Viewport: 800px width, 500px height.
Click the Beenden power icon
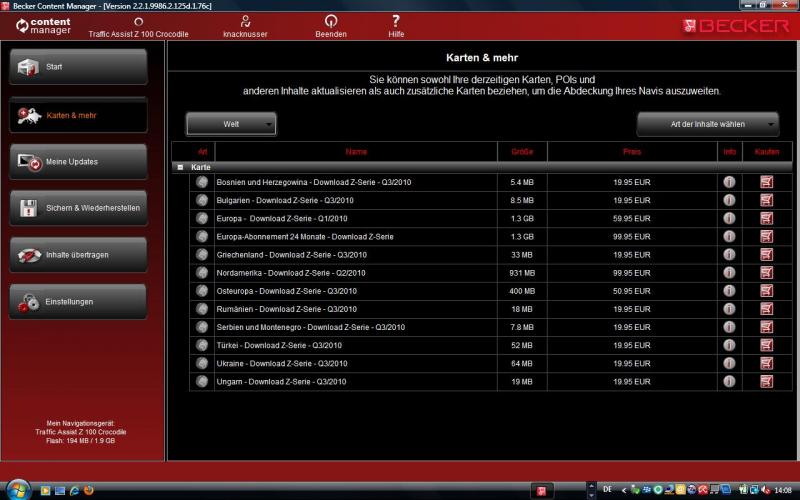click(x=331, y=21)
